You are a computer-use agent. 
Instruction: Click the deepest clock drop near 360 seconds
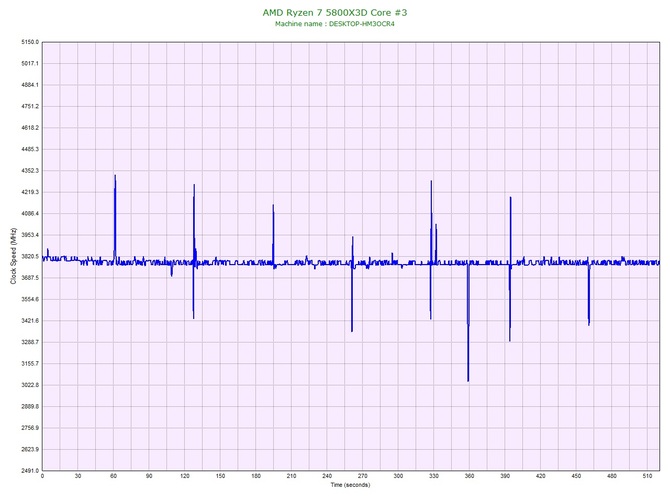468,325
